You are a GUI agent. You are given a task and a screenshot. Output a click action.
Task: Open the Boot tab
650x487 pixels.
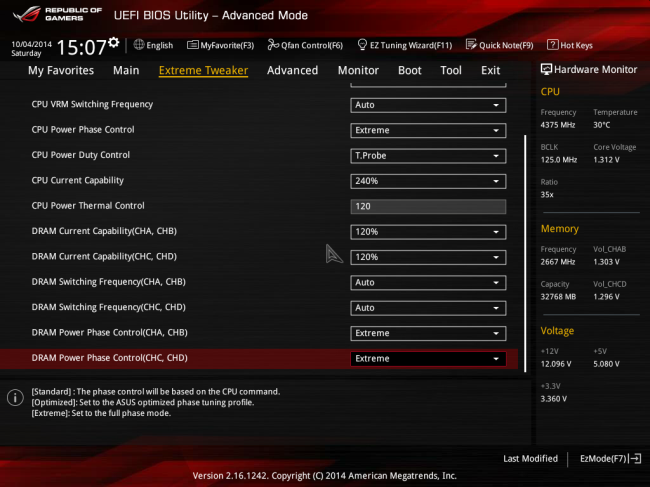click(x=410, y=70)
